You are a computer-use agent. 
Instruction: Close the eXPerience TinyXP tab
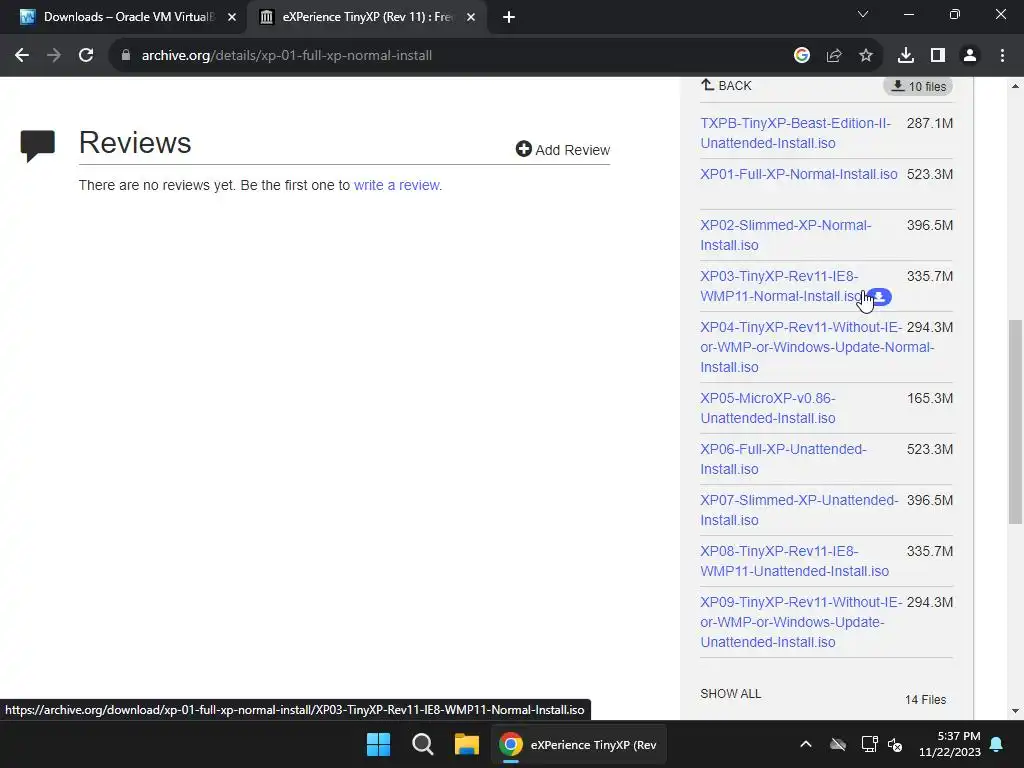[x=471, y=17]
